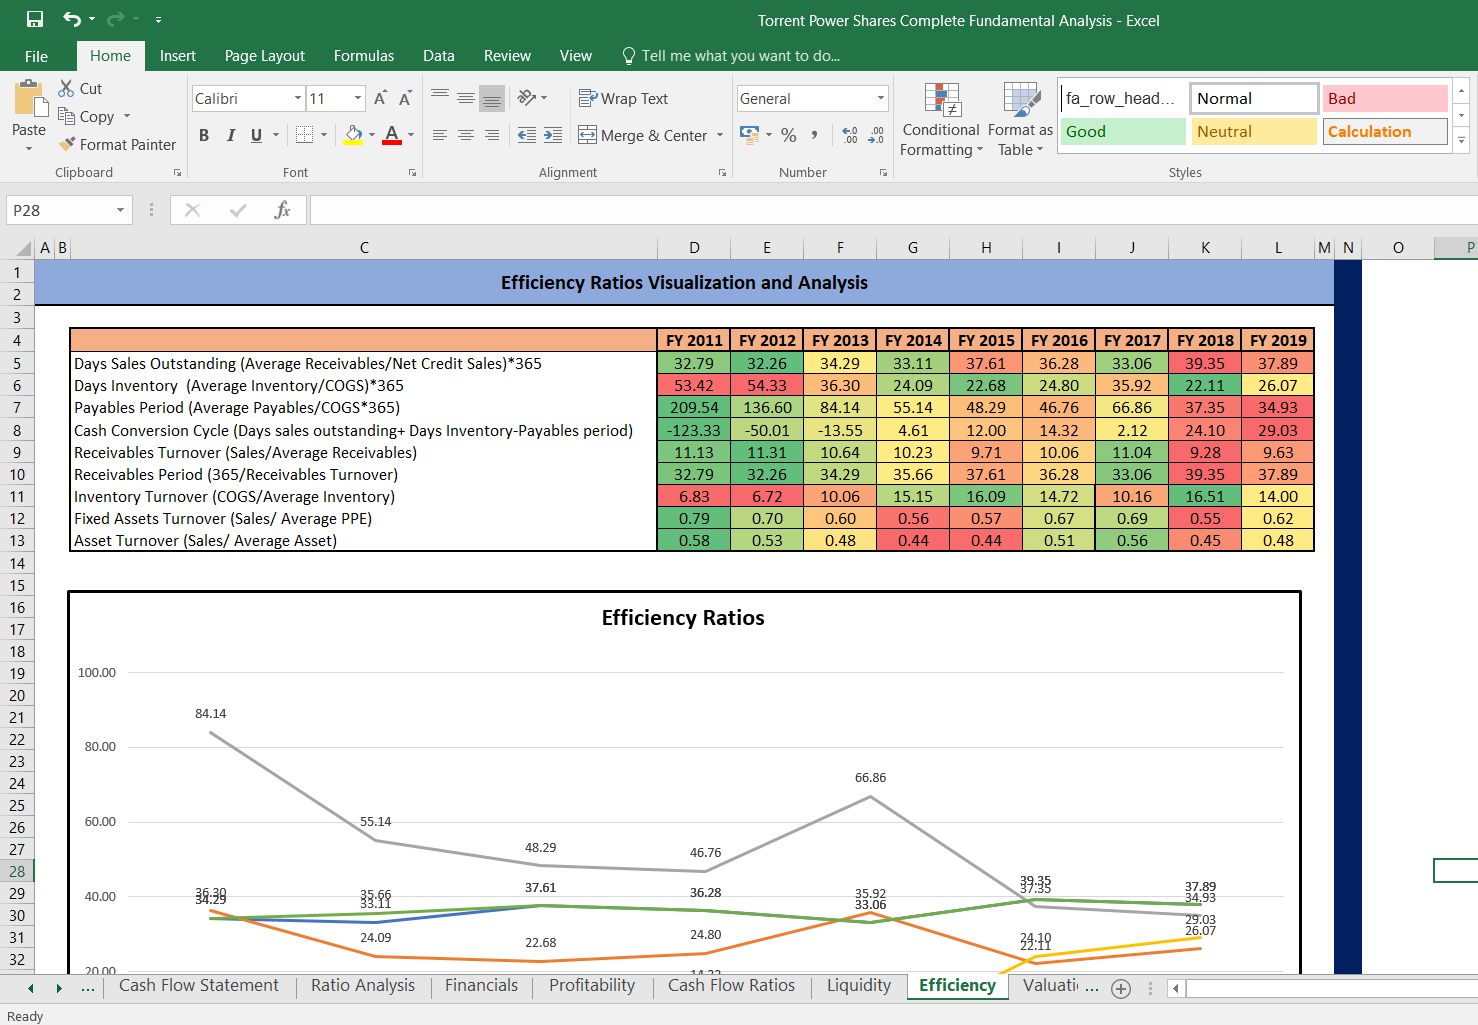The image size is (1478, 1025).
Task: Click Merge & Center button
Action: tap(643, 135)
